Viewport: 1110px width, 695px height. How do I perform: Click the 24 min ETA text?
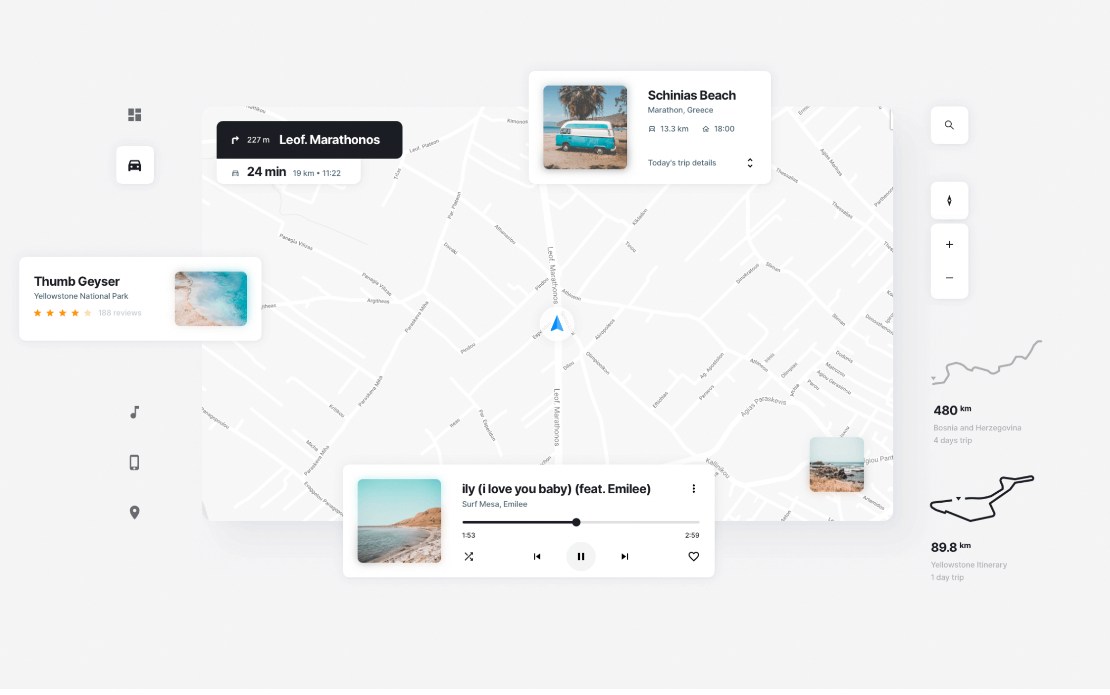[x=266, y=172]
